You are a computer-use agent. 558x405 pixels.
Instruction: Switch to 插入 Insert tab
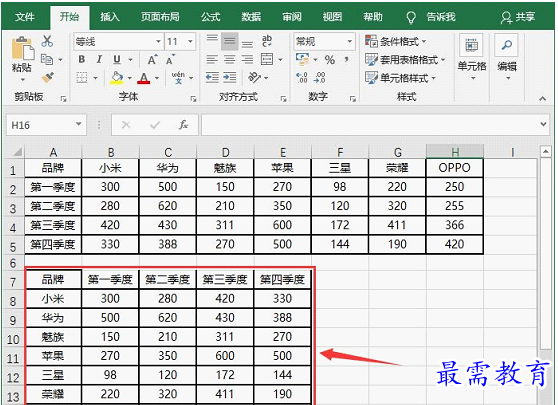click(x=110, y=17)
